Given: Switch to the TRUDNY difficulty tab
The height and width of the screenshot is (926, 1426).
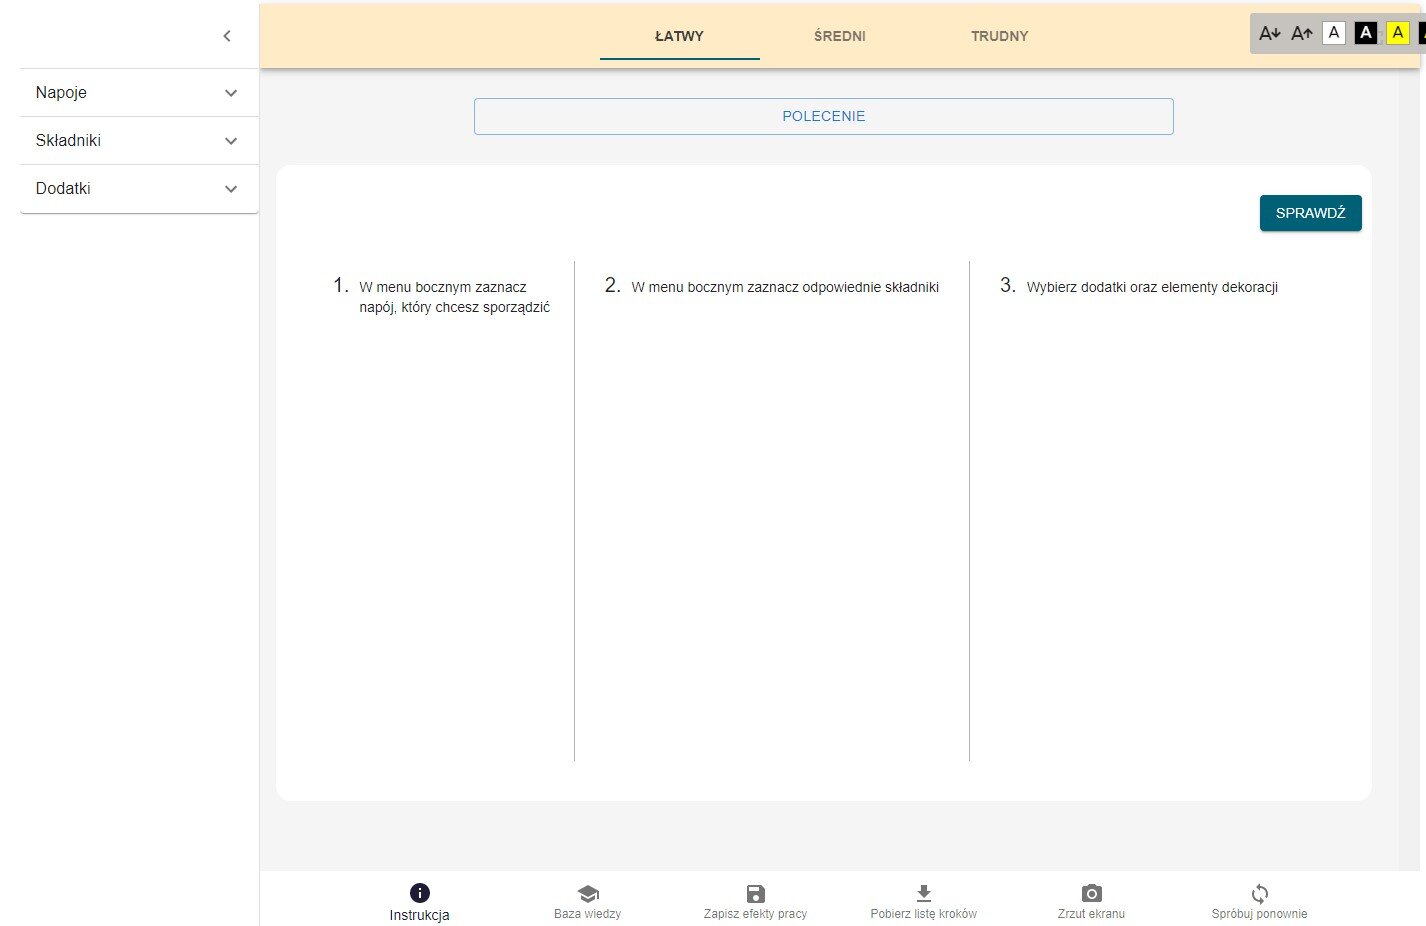Looking at the screenshot, I should pos(999,36).
